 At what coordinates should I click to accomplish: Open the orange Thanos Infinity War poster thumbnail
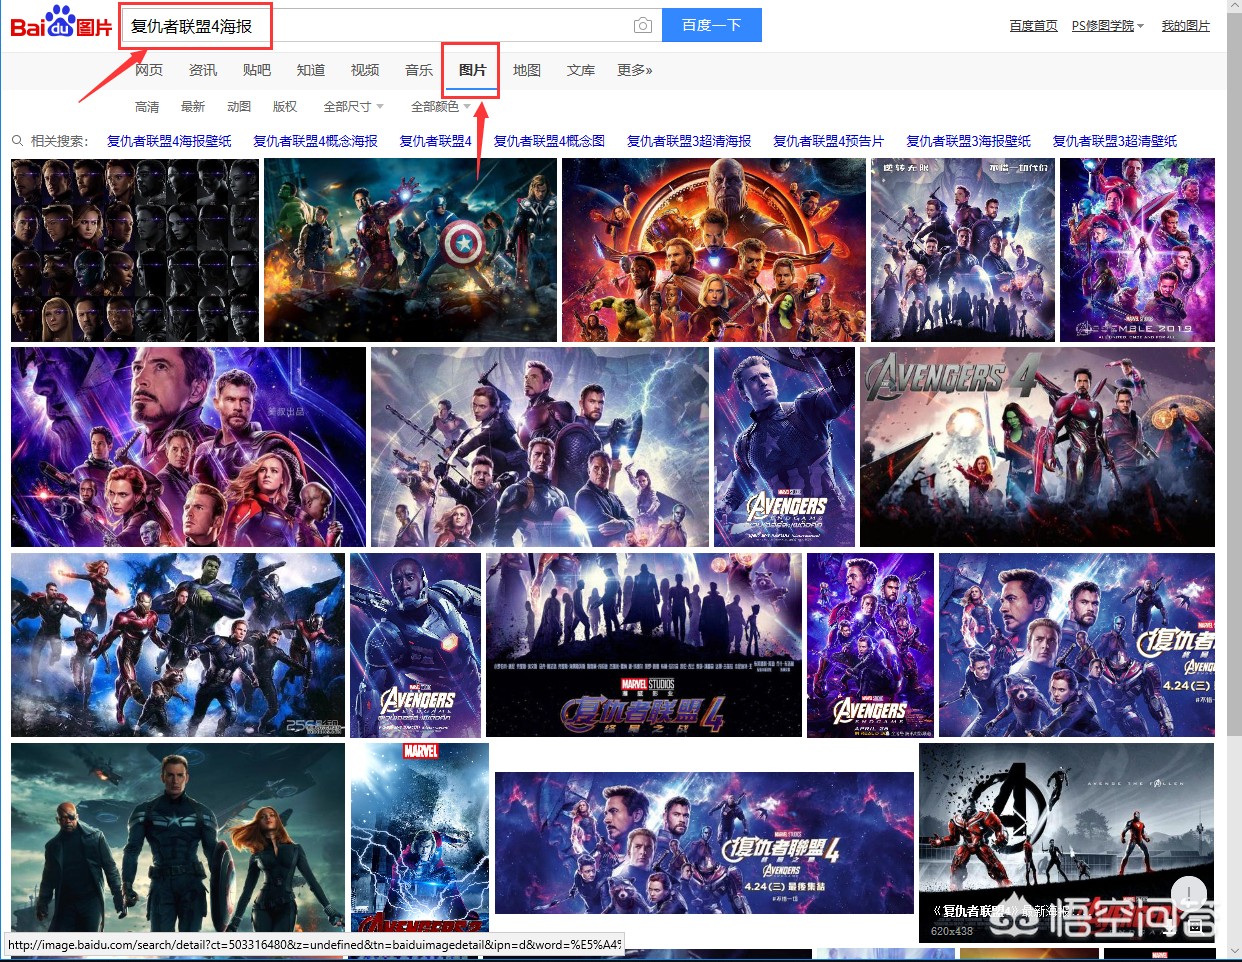click(x=714, y=250)
